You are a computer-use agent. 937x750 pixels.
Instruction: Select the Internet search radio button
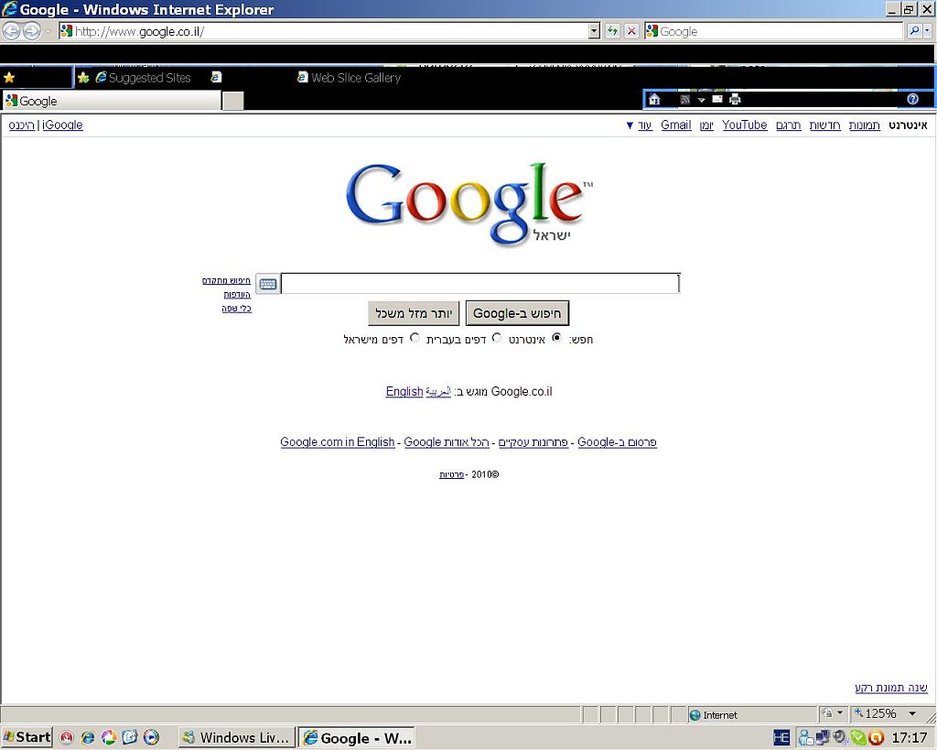click(x=556, y=338)
